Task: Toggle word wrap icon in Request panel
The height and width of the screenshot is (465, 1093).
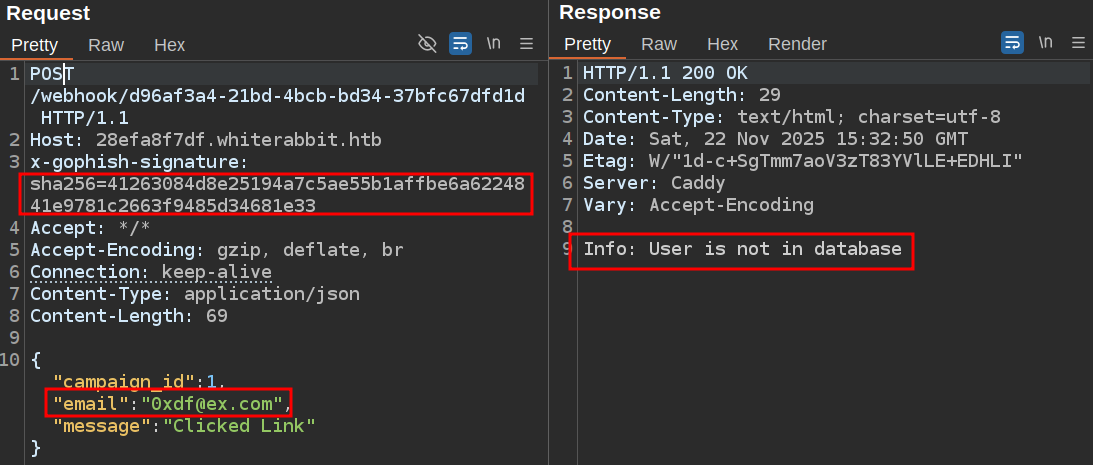Action: [x=460, y=43]
